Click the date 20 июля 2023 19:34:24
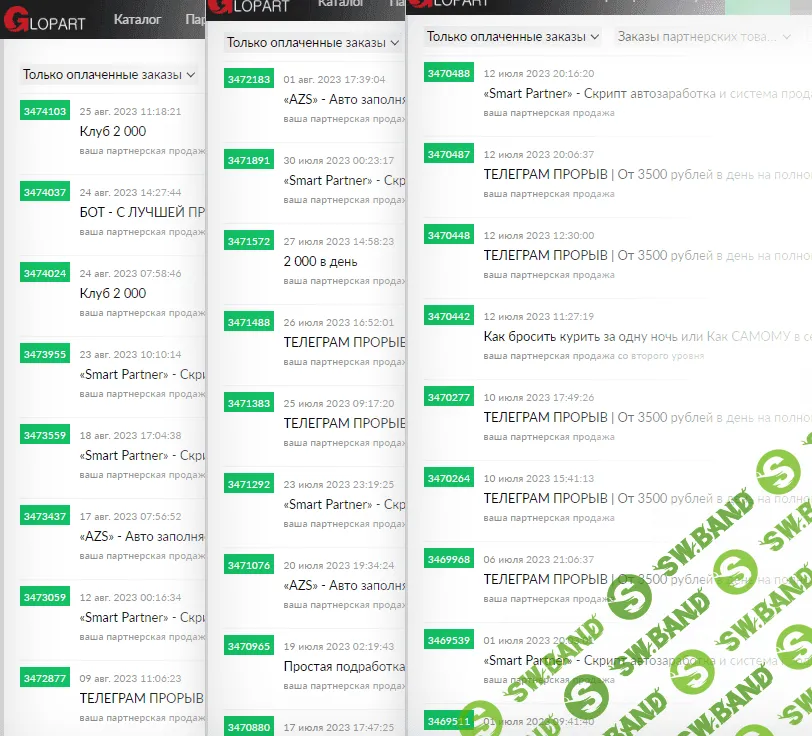812x736 pixels. click(339, 566)
